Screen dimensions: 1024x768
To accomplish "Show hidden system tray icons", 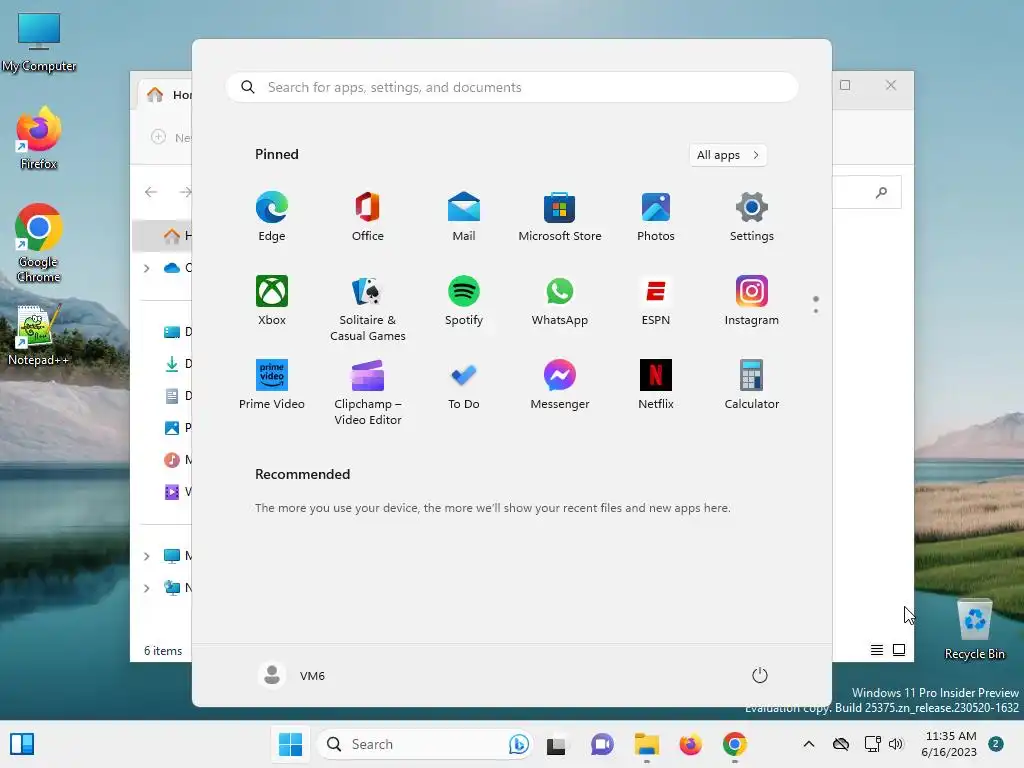I will 808,744.
